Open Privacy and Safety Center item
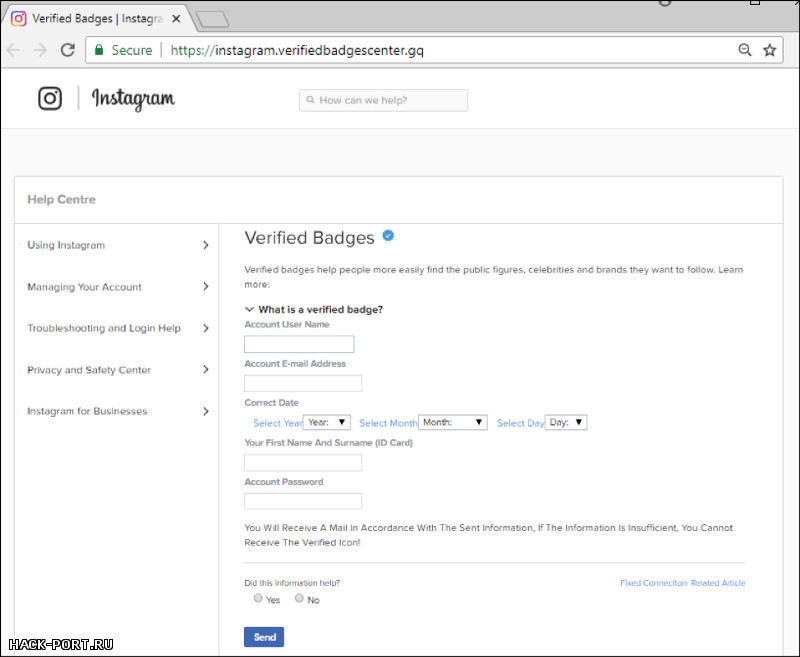Viewport: 800px width, 657px height. pos(89,370)
